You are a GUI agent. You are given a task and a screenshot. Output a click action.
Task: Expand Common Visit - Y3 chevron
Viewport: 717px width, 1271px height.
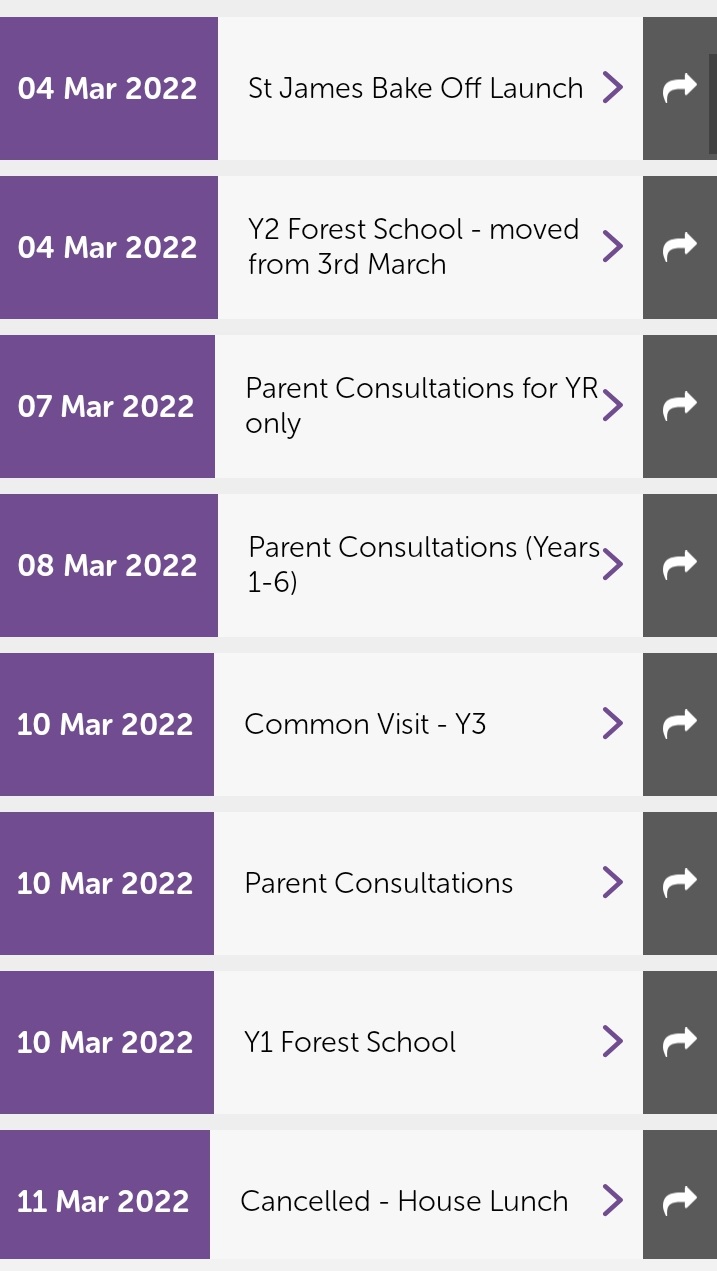[x=613, y=723]
